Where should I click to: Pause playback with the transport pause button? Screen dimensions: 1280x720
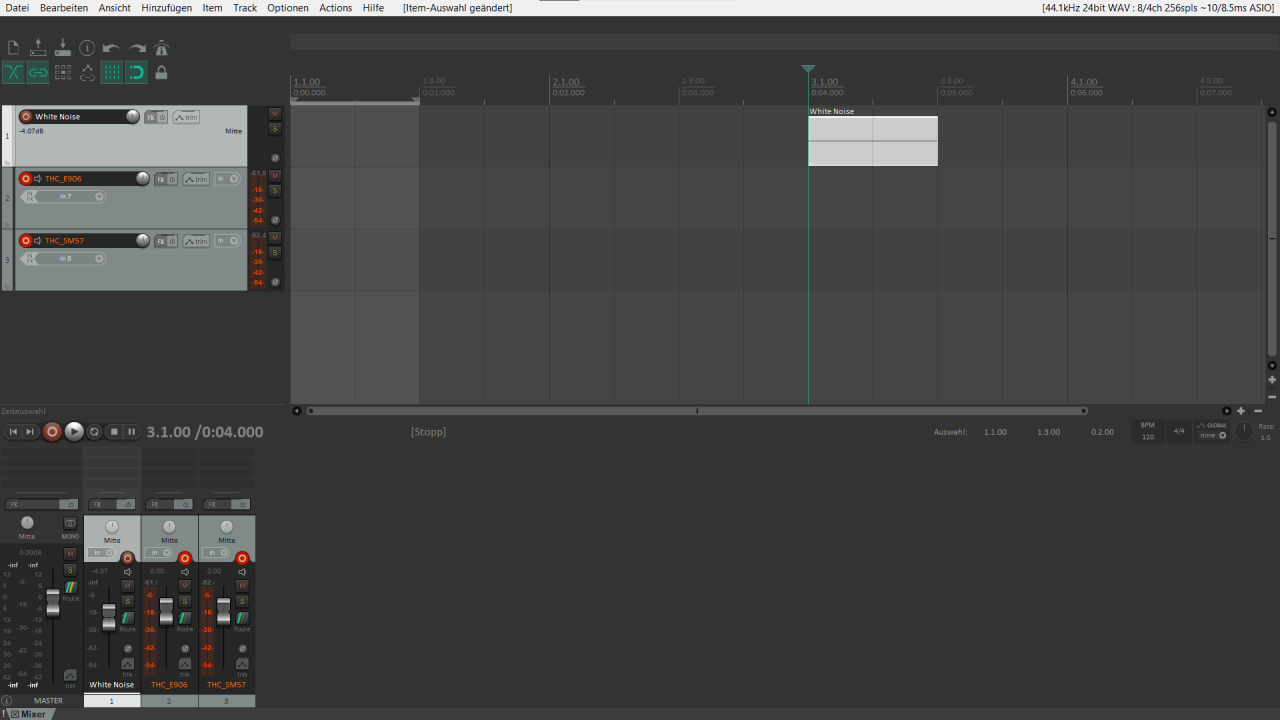pyautogui.click(x=131, y=432)
